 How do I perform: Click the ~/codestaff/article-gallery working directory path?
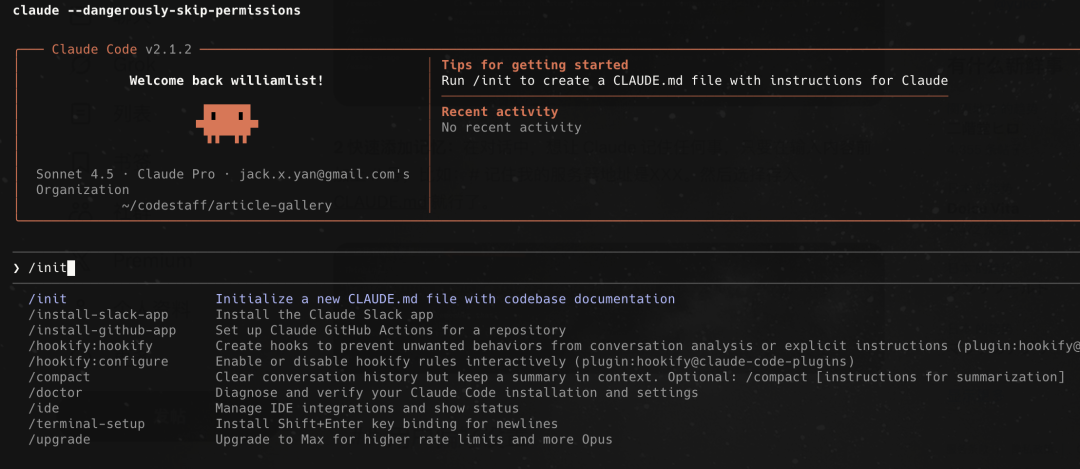227,205
